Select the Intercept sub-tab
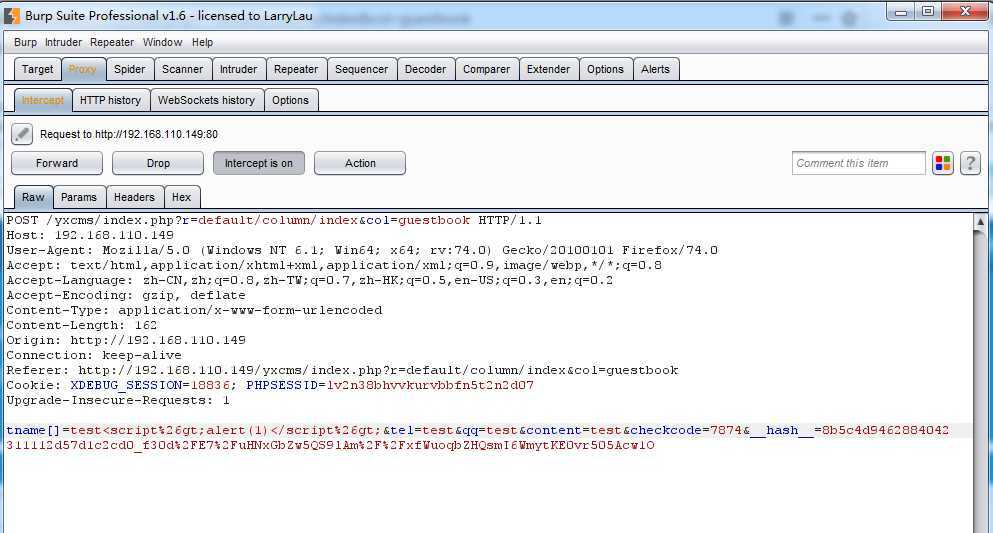 tap(42, 100)
